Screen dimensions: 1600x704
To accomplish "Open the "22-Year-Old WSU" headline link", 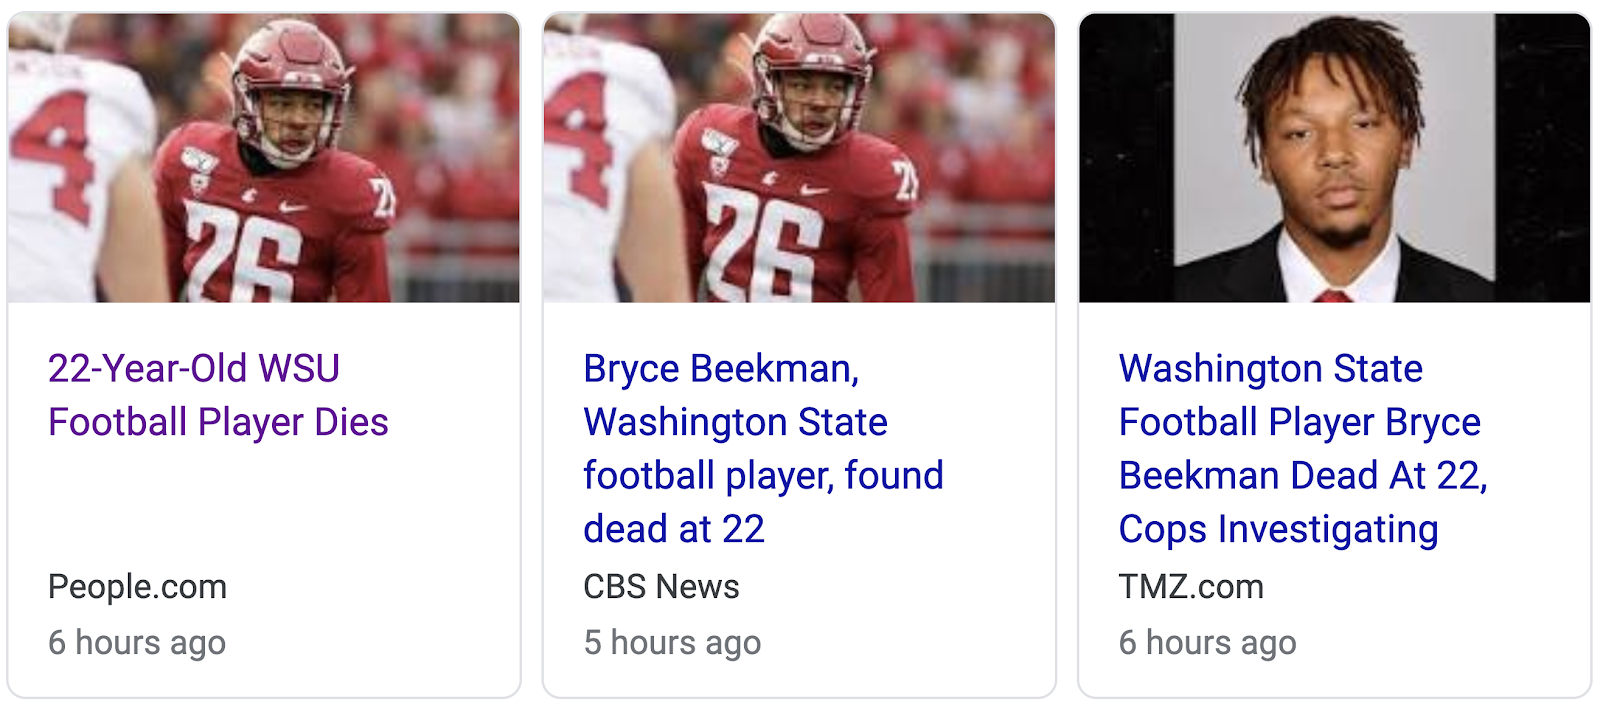I will 194,369.
